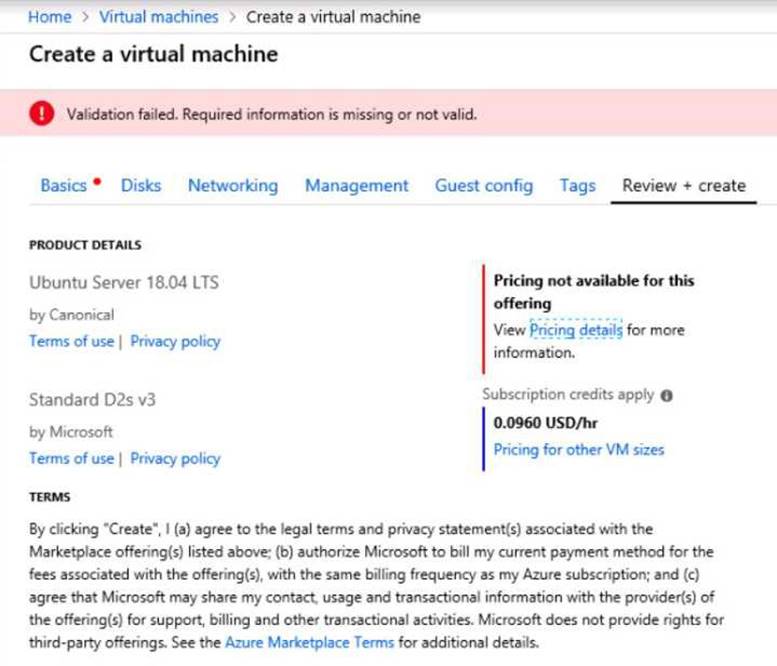Click the red validation error icon

pyautogui.click(x=42, y=113)
